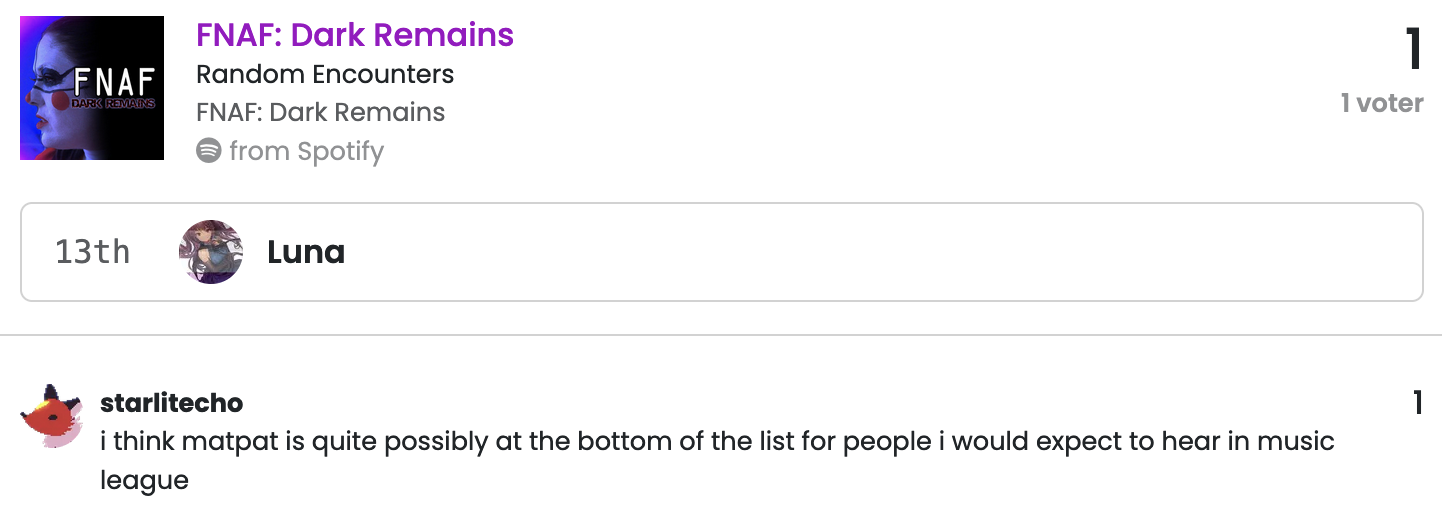Click starlitecho's fox avatar icon

click(x=51, y=416)
